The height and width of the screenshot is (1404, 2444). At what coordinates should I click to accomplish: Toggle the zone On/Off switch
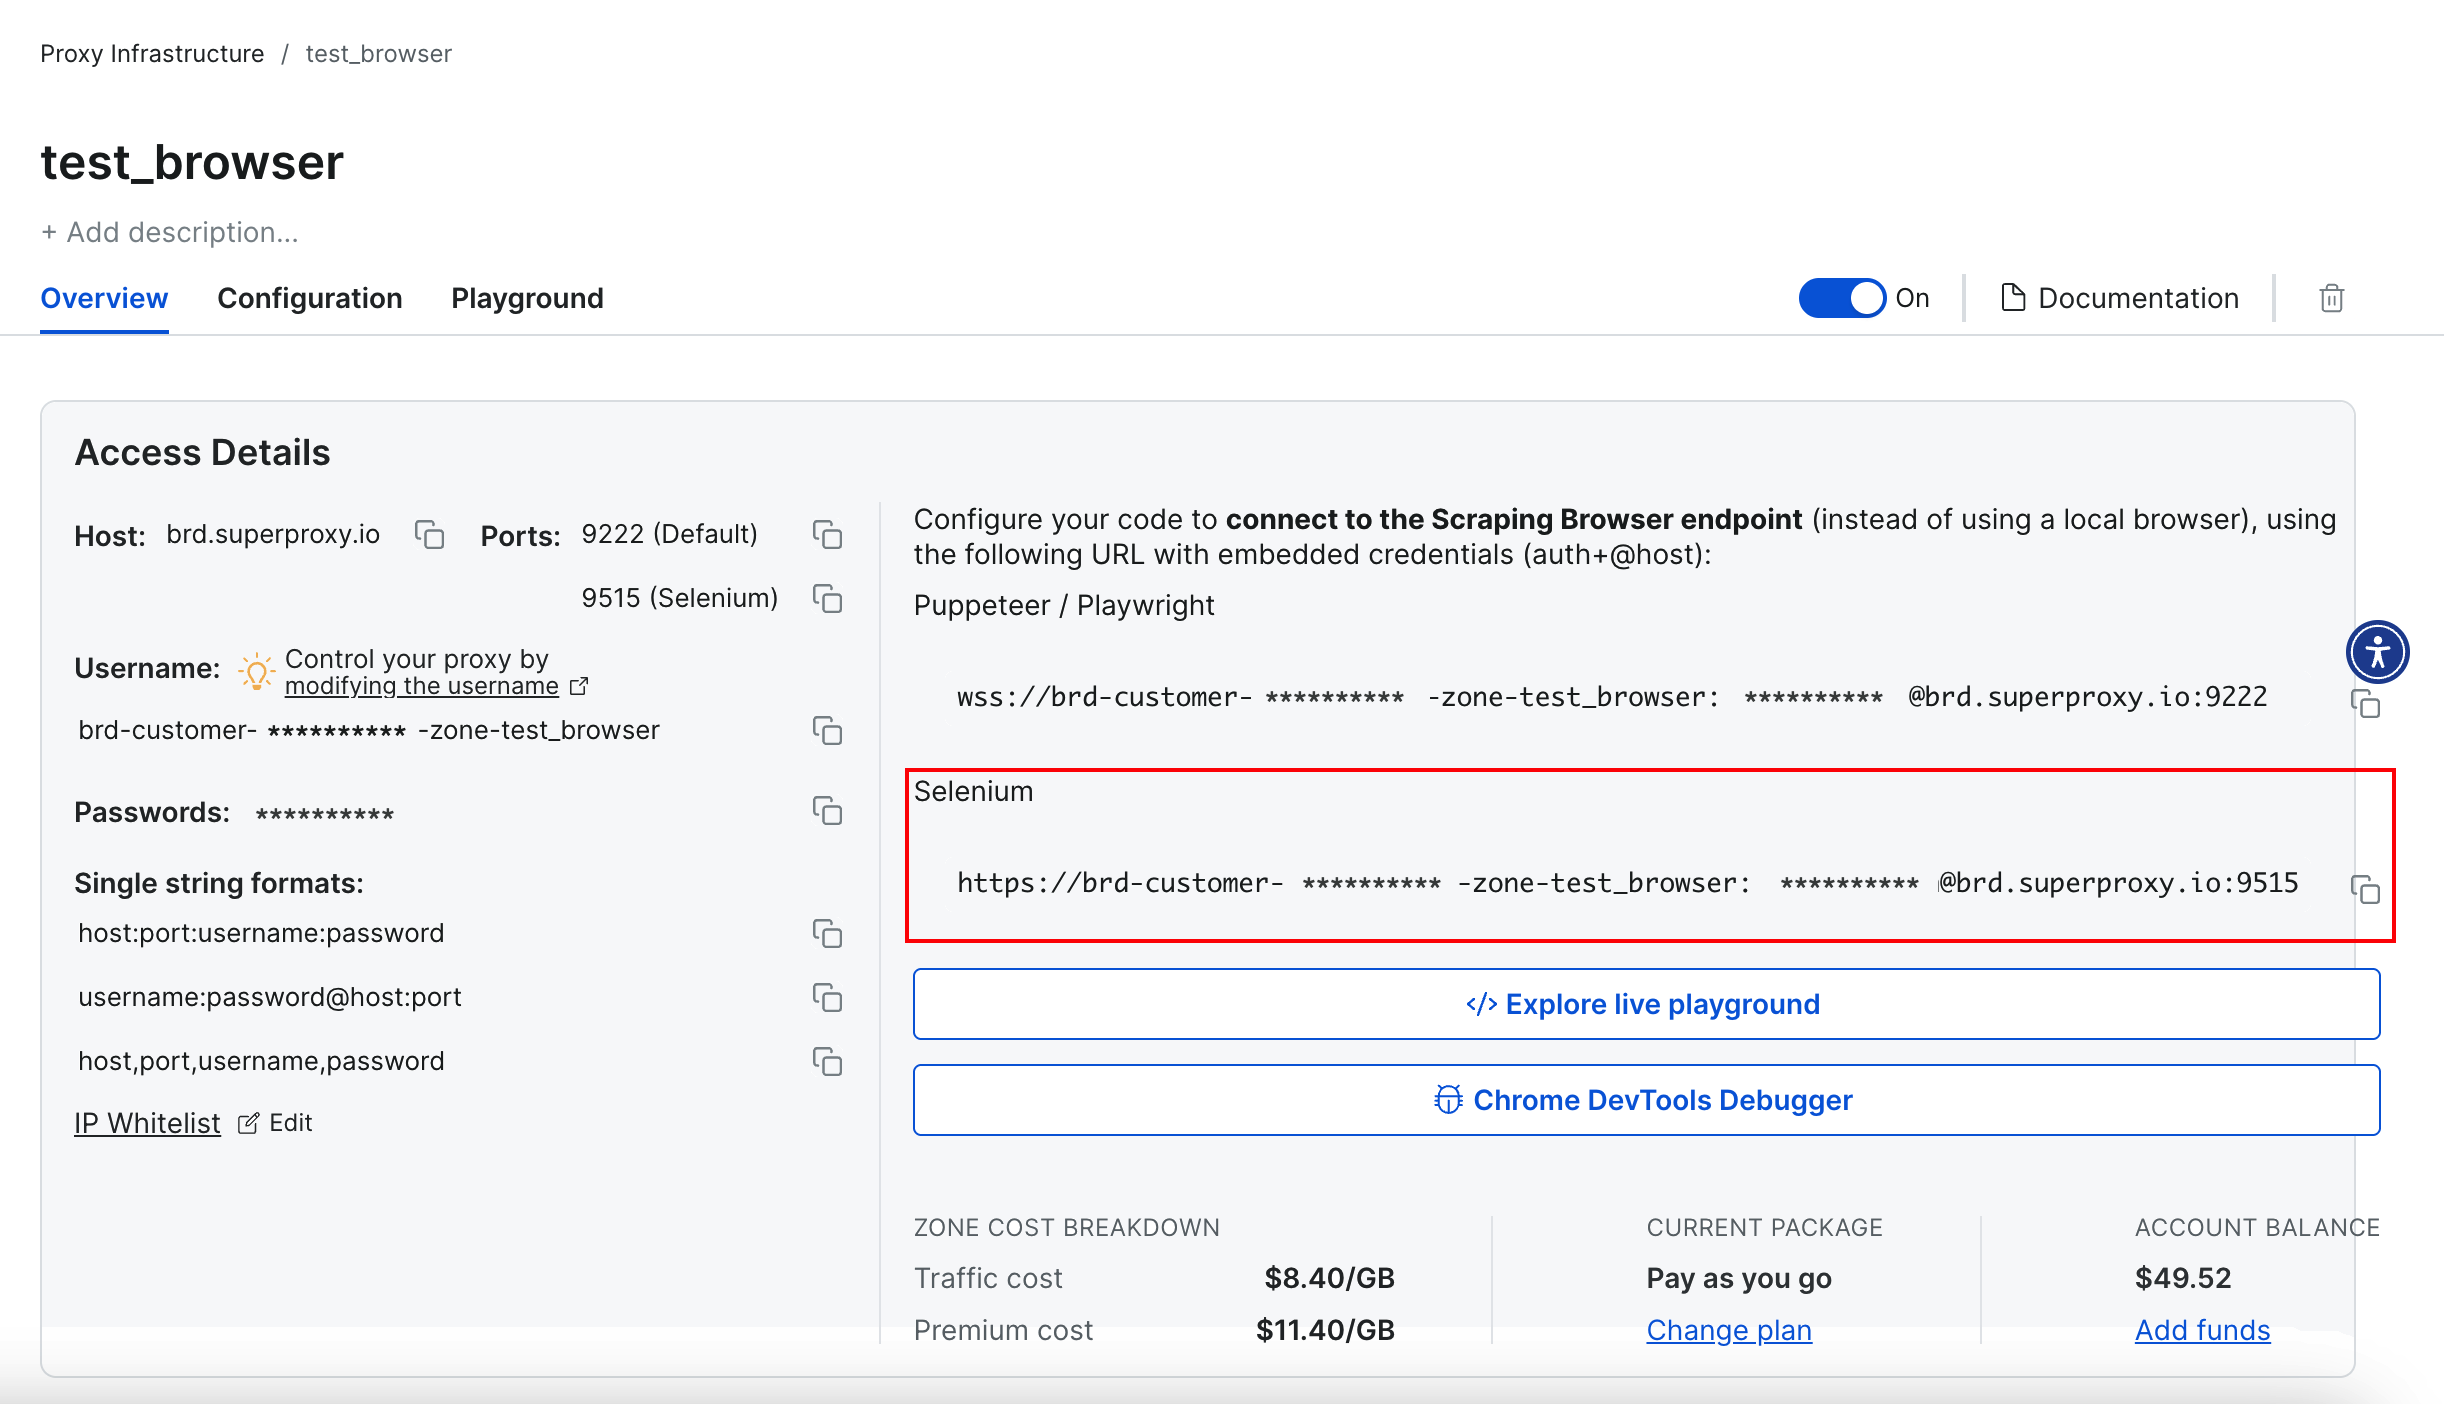[1842, 298]
